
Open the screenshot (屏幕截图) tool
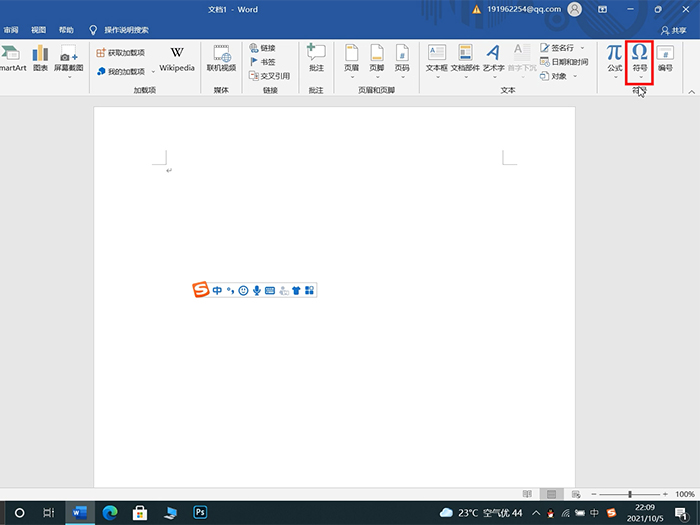pos(68,62)
